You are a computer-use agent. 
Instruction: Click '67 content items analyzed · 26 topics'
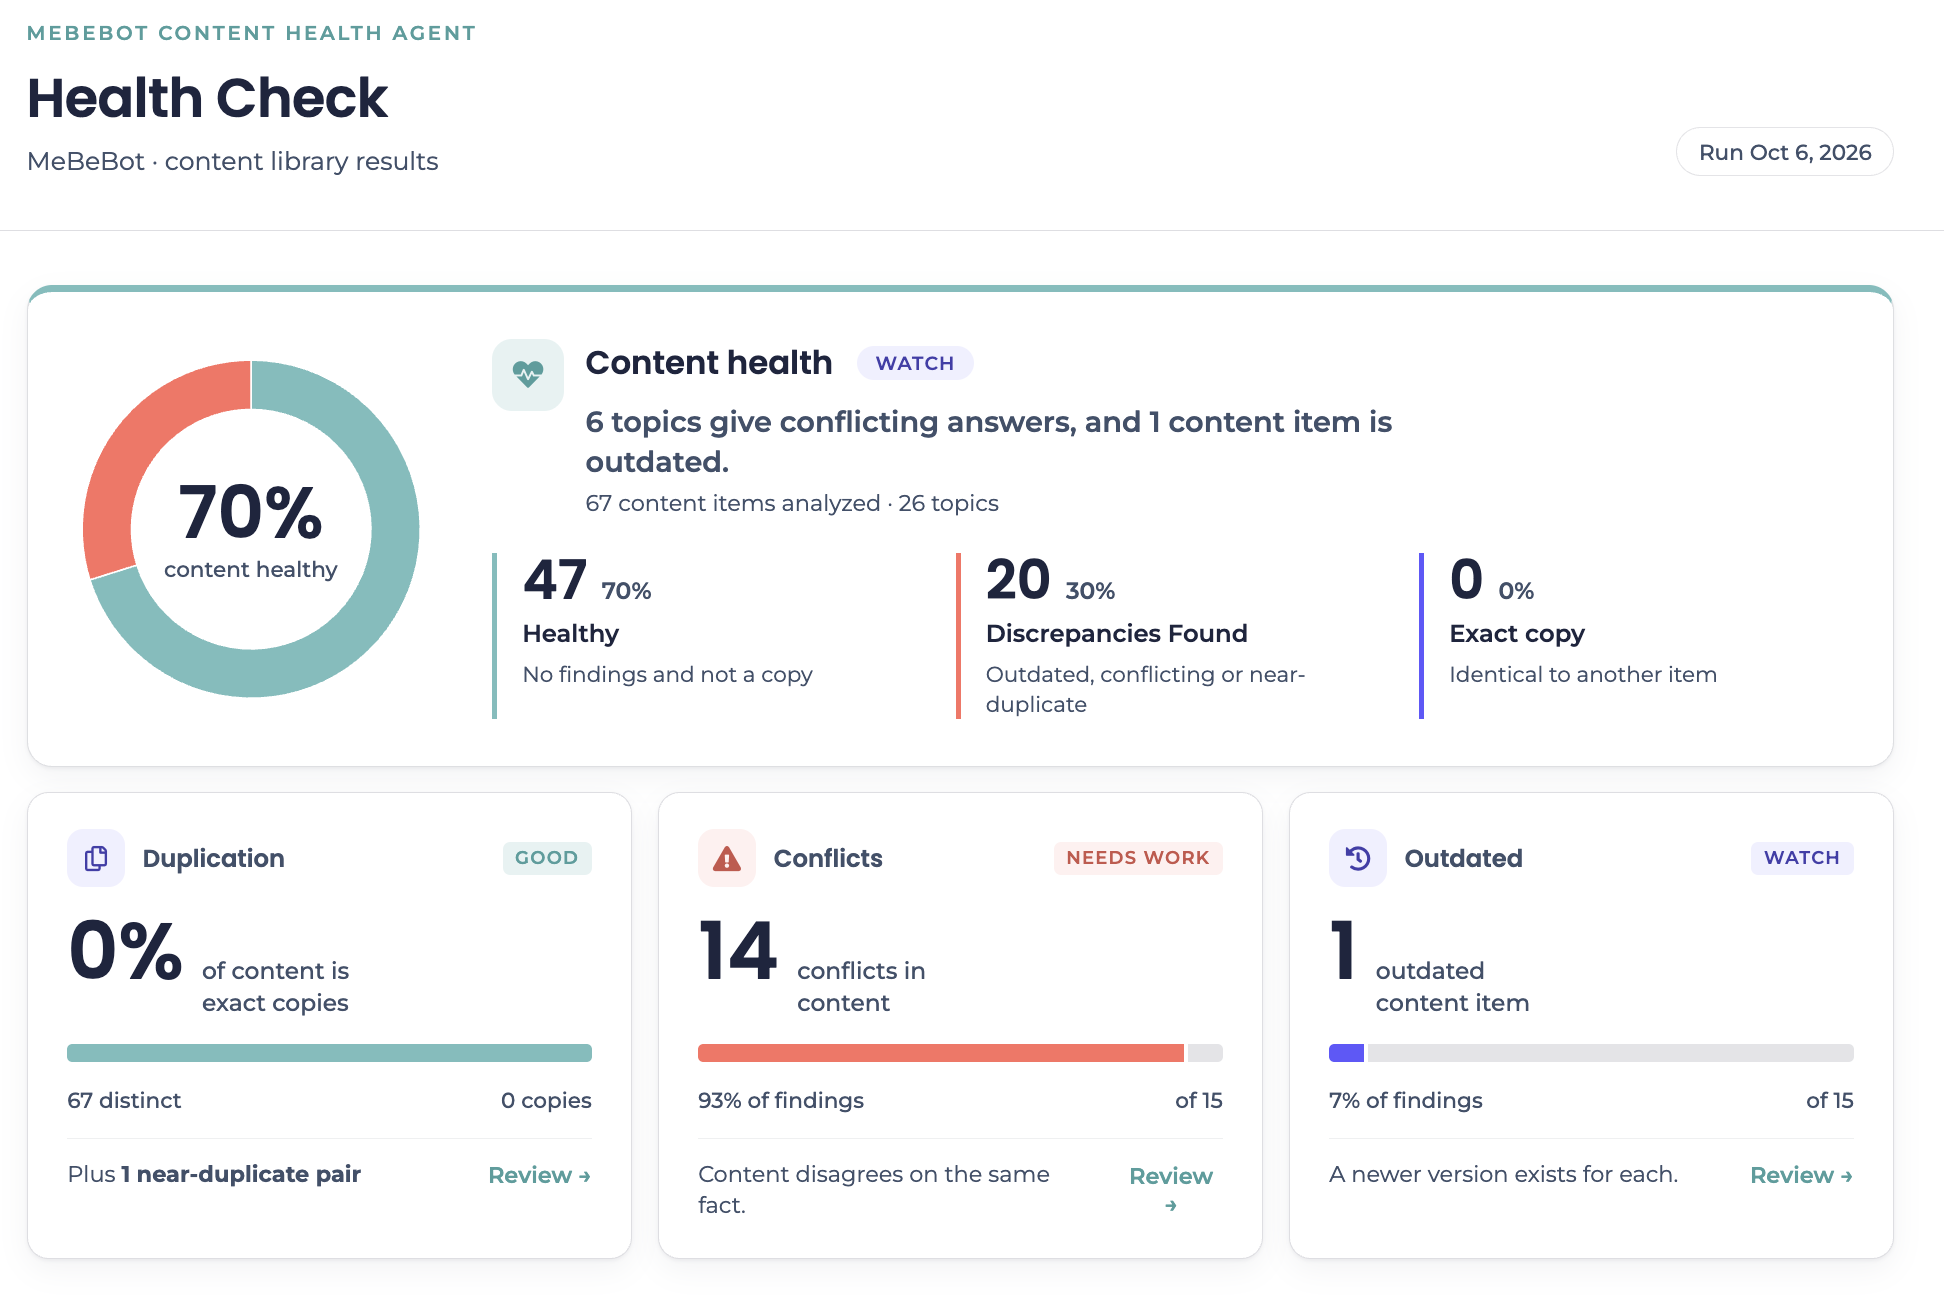pyautogui.click(x=792, y=503)
